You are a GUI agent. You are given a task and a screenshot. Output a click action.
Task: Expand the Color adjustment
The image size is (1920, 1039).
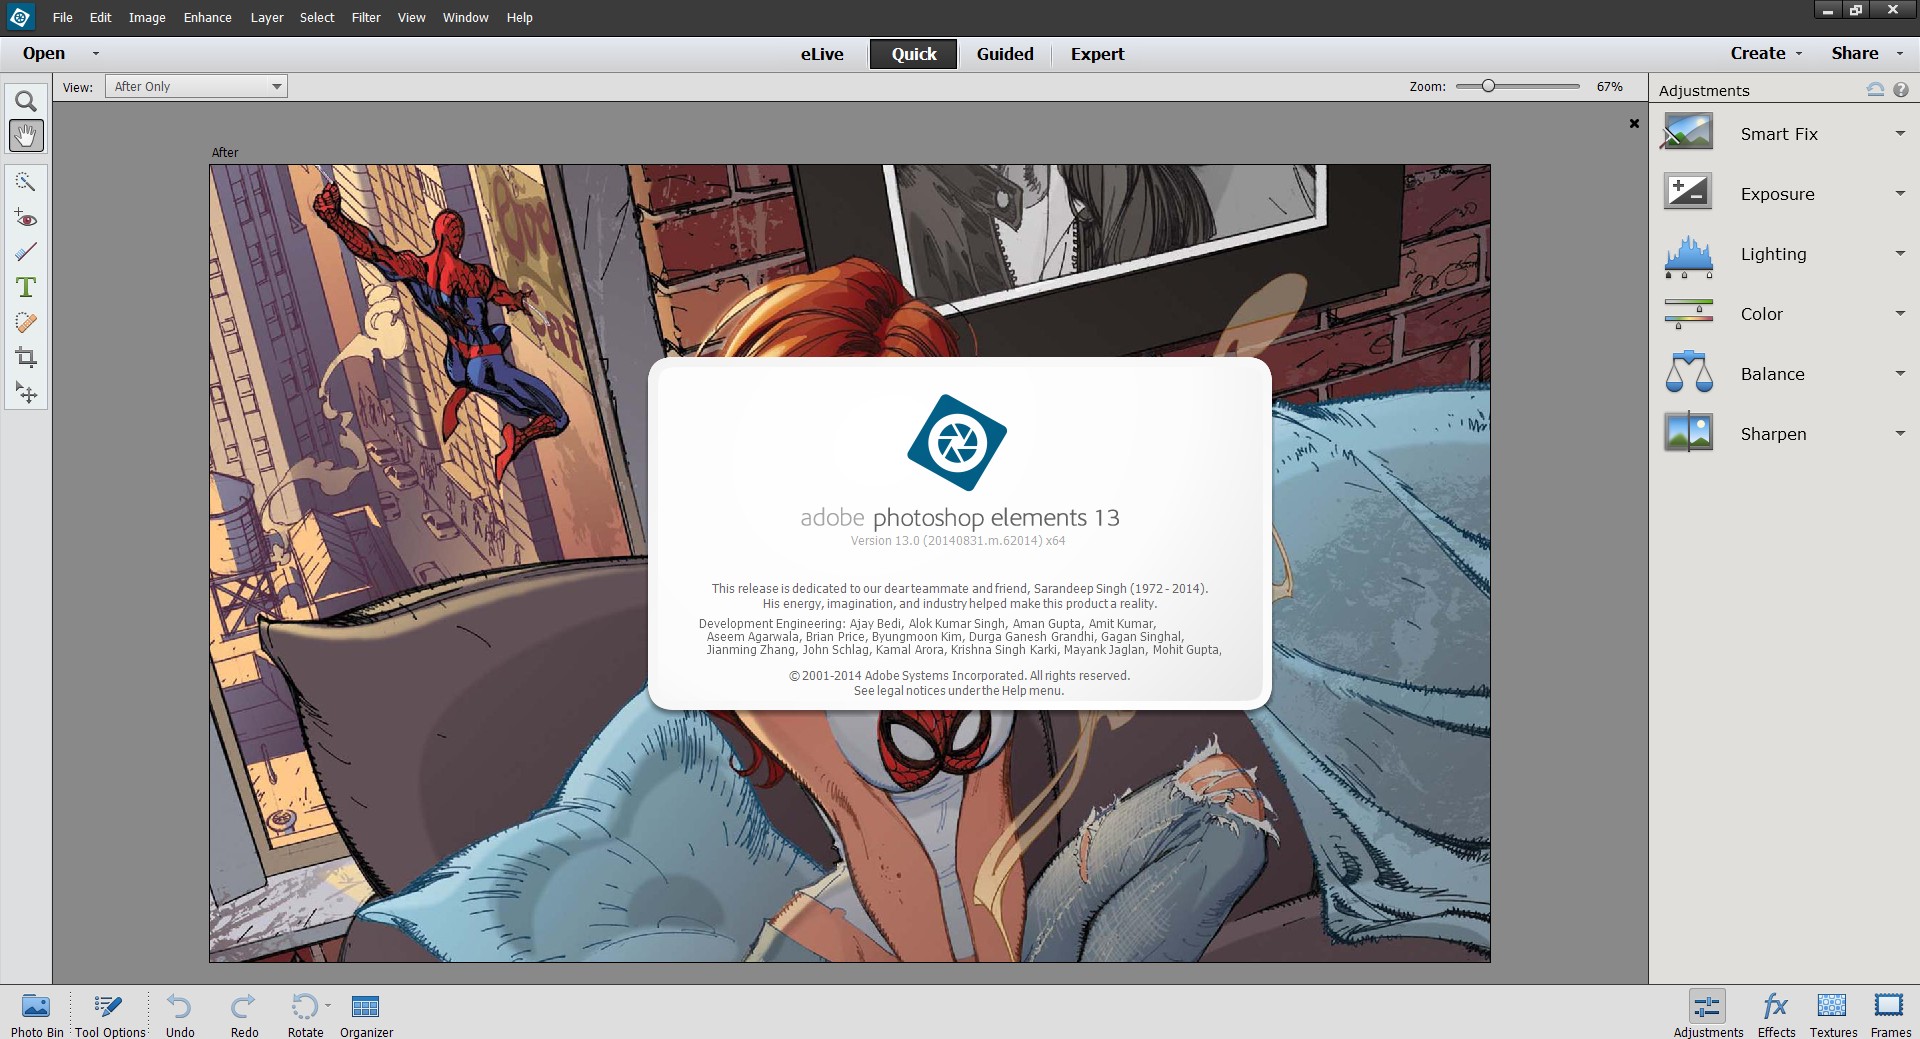tap(1900, 314)
